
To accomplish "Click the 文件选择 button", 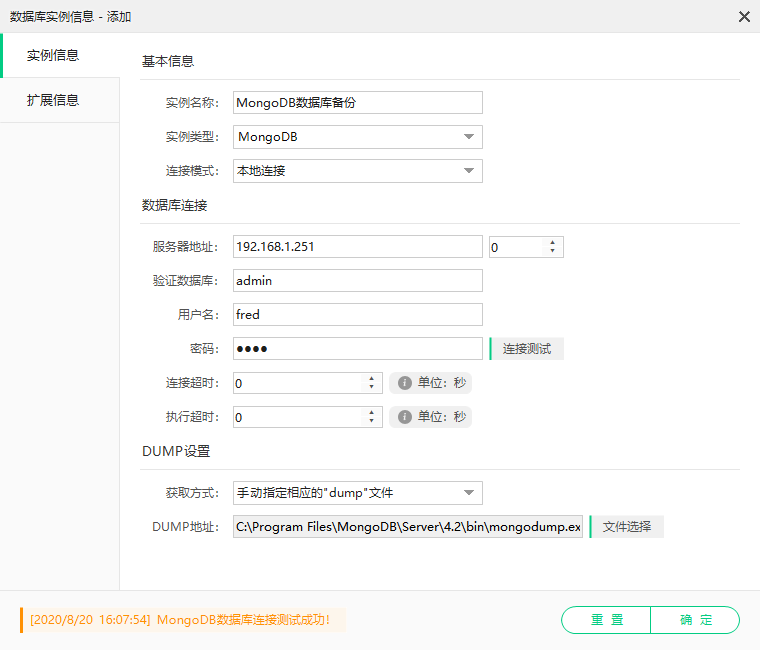I will point(626,526).
